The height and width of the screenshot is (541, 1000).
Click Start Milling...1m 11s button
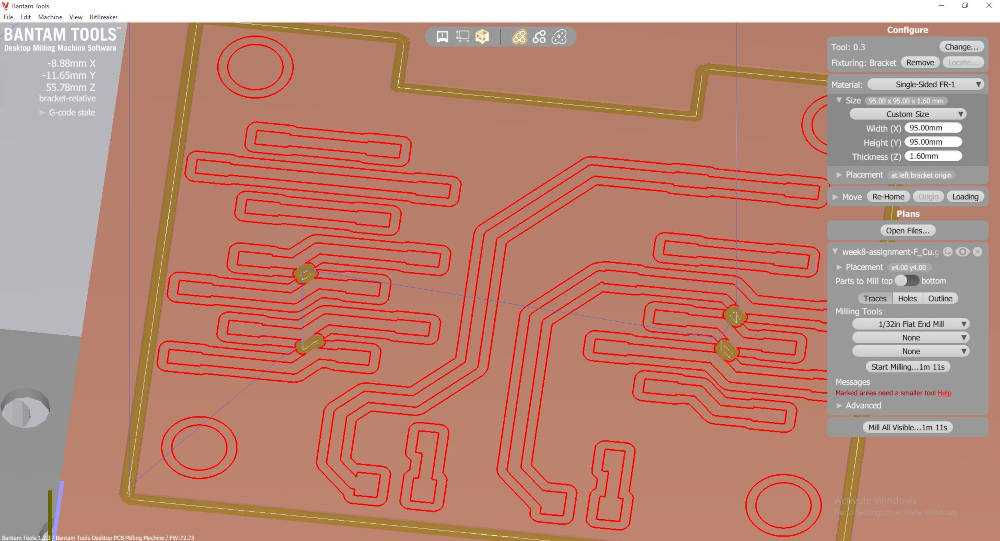tap(908, 367)
